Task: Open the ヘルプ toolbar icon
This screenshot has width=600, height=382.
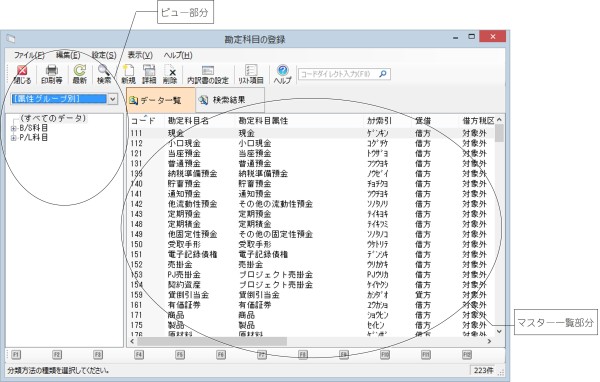Action: 282,74
